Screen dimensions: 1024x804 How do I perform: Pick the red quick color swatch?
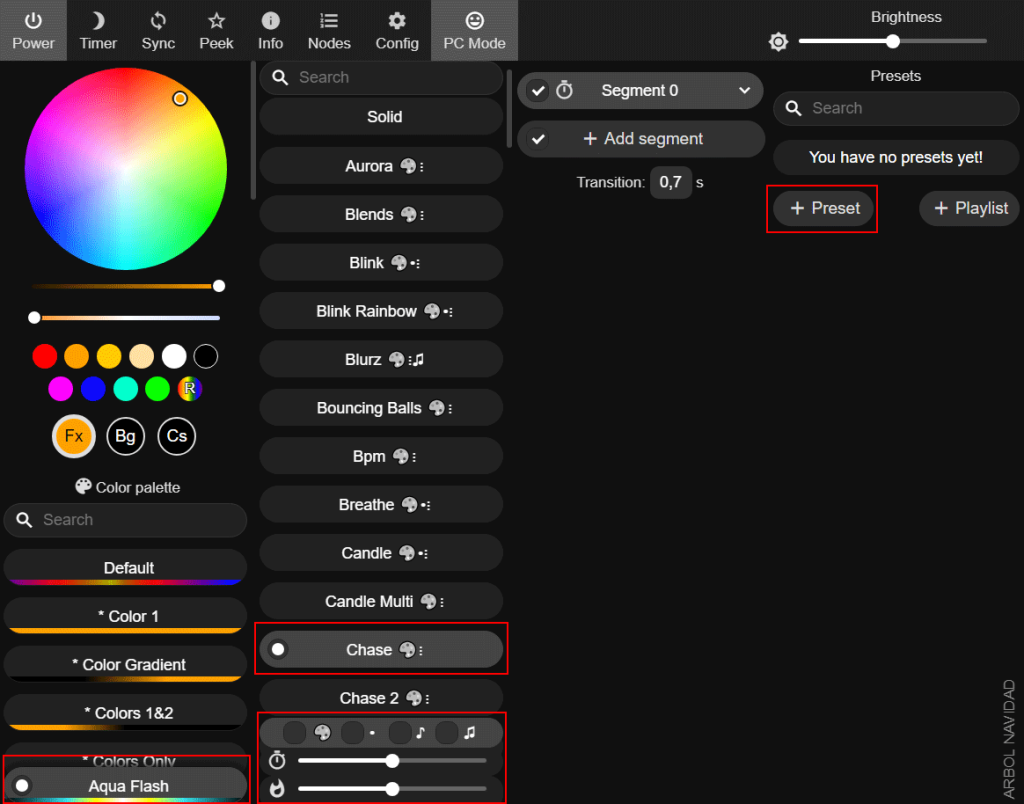tap(44, 356)
